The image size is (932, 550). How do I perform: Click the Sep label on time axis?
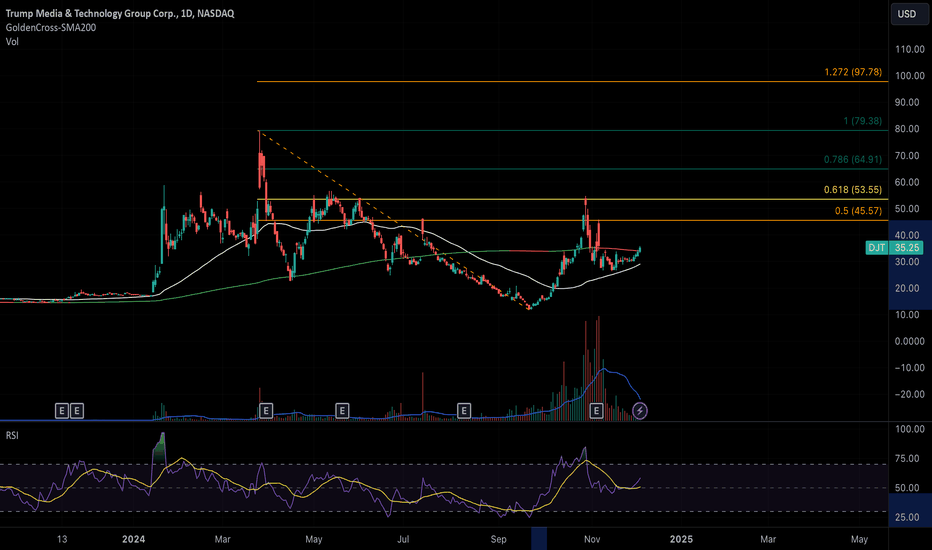(x=499, y=539)
